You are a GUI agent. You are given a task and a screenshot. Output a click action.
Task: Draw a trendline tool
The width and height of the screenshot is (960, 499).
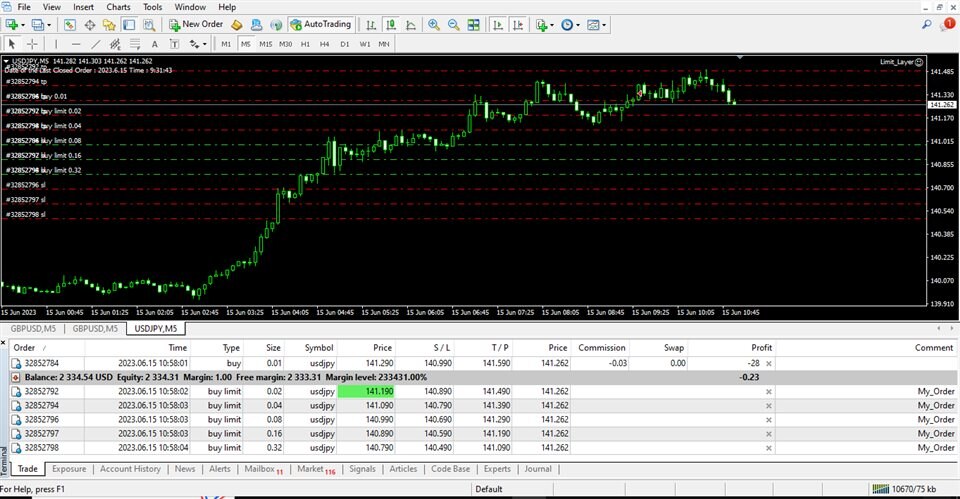point(96,44)
